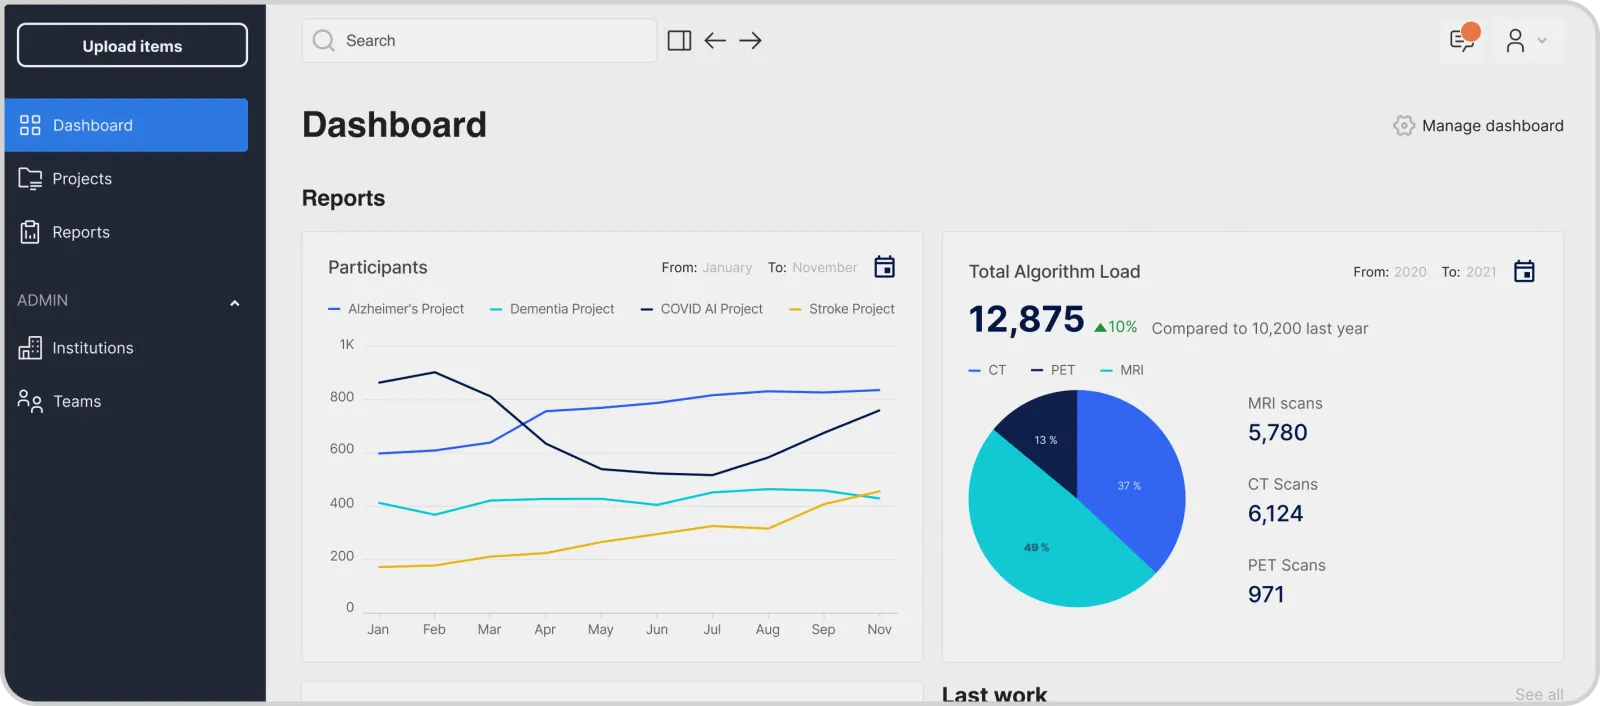Click See all link for Last work
Image resolution: width=1600 pixels, height=706 pixels.
[1538, 694]
